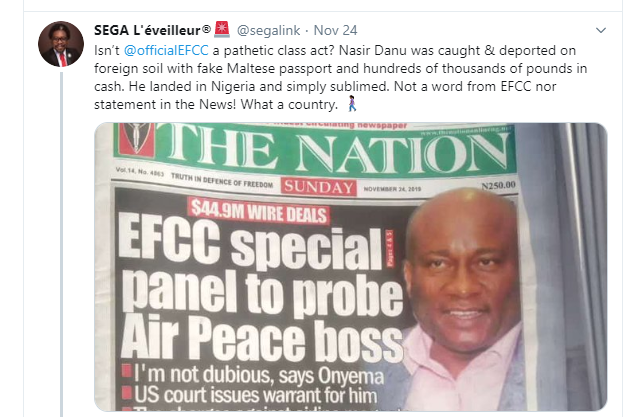635x417 pixels.
Task: Click the vertical thread line under avatar
Action: (62, 244)
